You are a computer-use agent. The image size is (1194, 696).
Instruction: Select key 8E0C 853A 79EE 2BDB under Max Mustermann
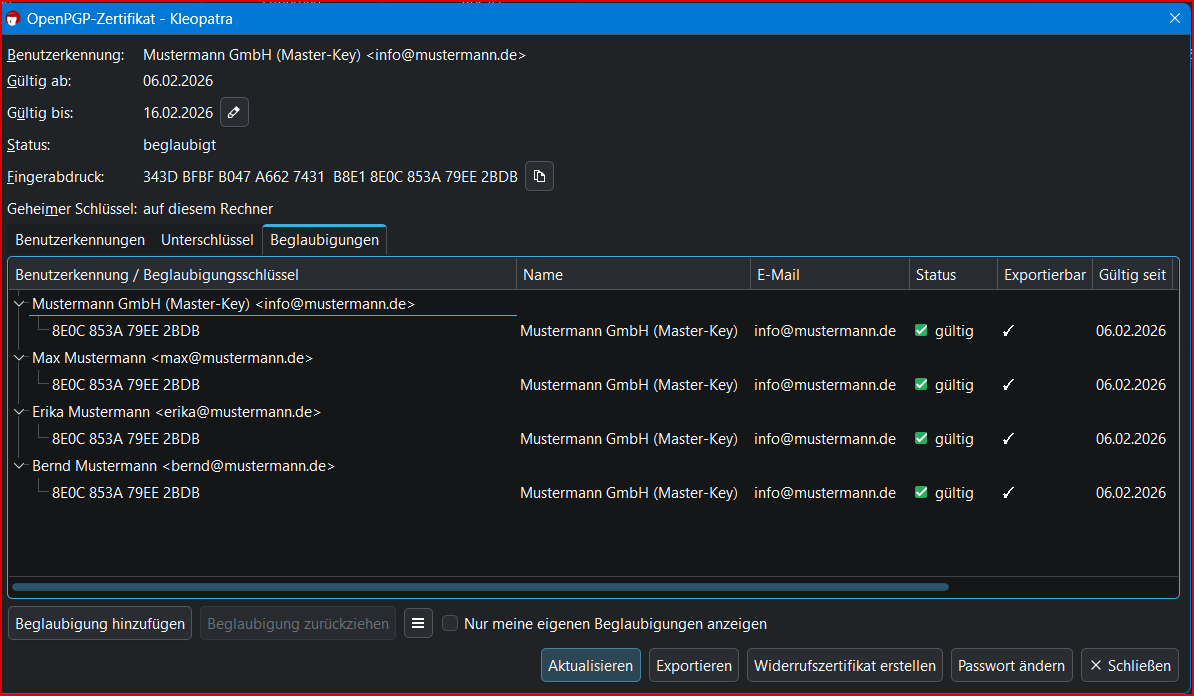(126, 385)
